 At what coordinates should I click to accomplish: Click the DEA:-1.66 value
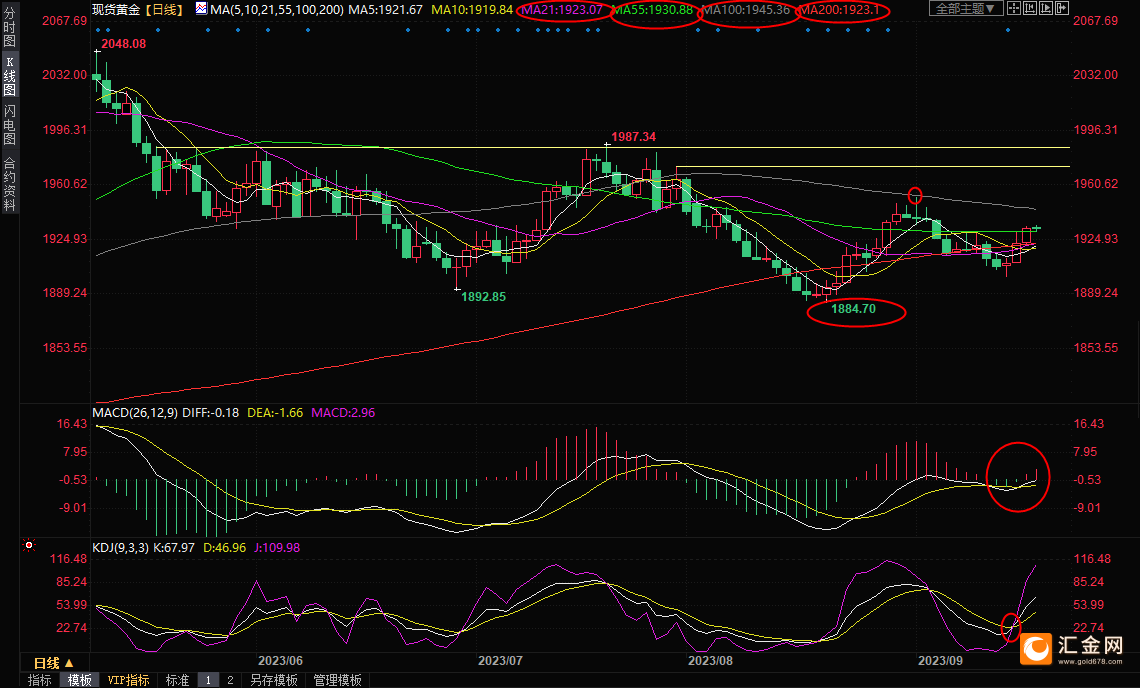tap(275, 412)
